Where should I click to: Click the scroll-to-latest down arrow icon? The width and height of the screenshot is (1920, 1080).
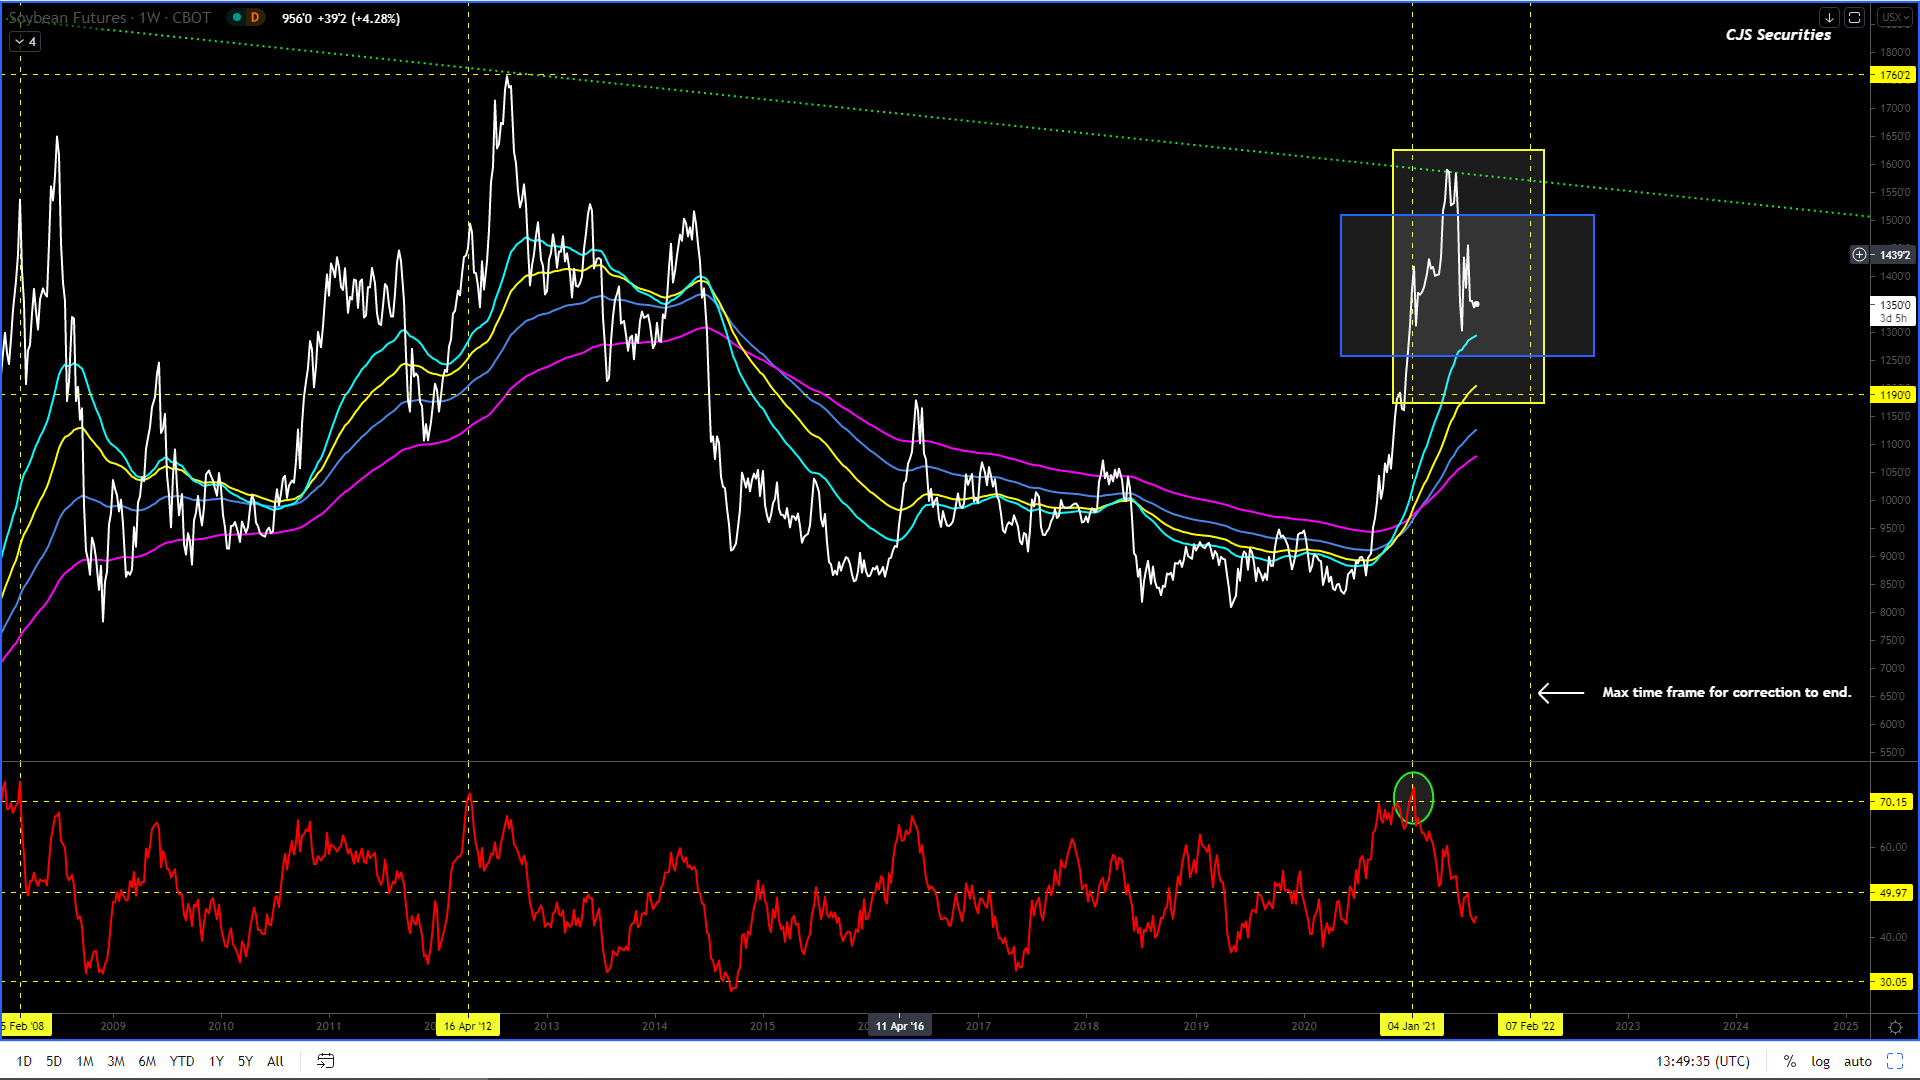[x=1829, y=18]
